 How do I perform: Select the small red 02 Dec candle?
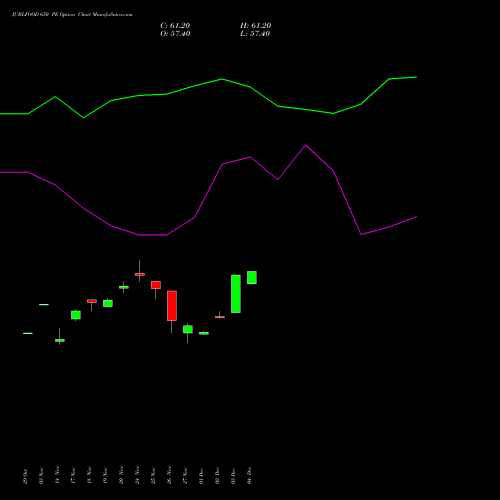click(220, 317)
